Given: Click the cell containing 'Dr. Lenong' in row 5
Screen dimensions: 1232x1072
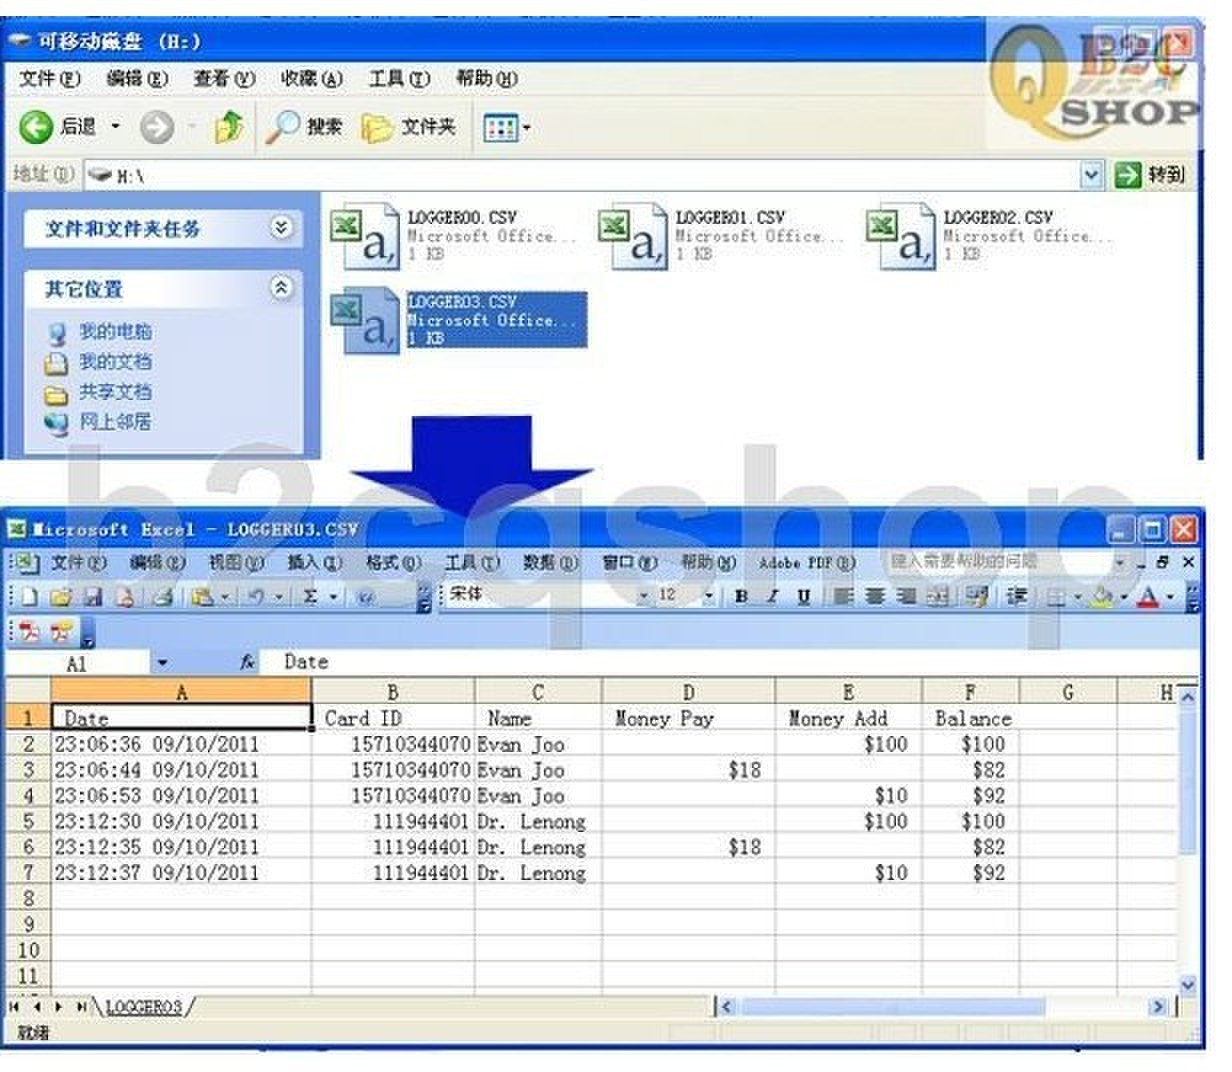Looking at the screenshot, I should 538,822.
